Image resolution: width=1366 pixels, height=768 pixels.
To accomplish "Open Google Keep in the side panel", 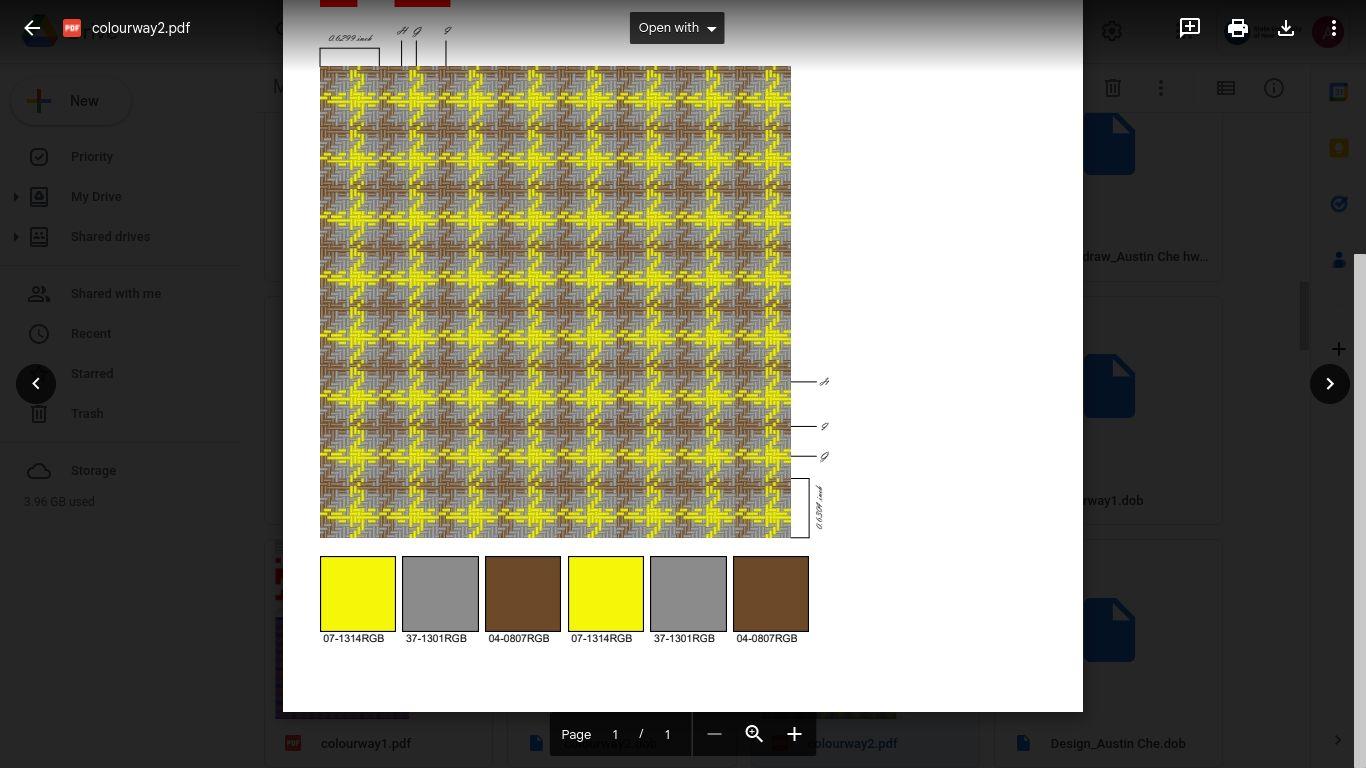I will [x=1339, y=148].
